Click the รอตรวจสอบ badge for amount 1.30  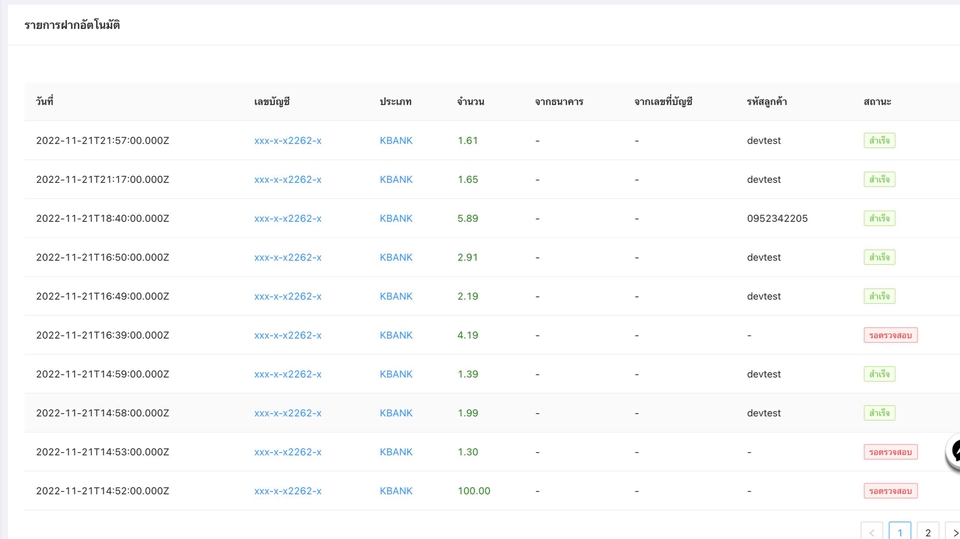tap(890, 452)
